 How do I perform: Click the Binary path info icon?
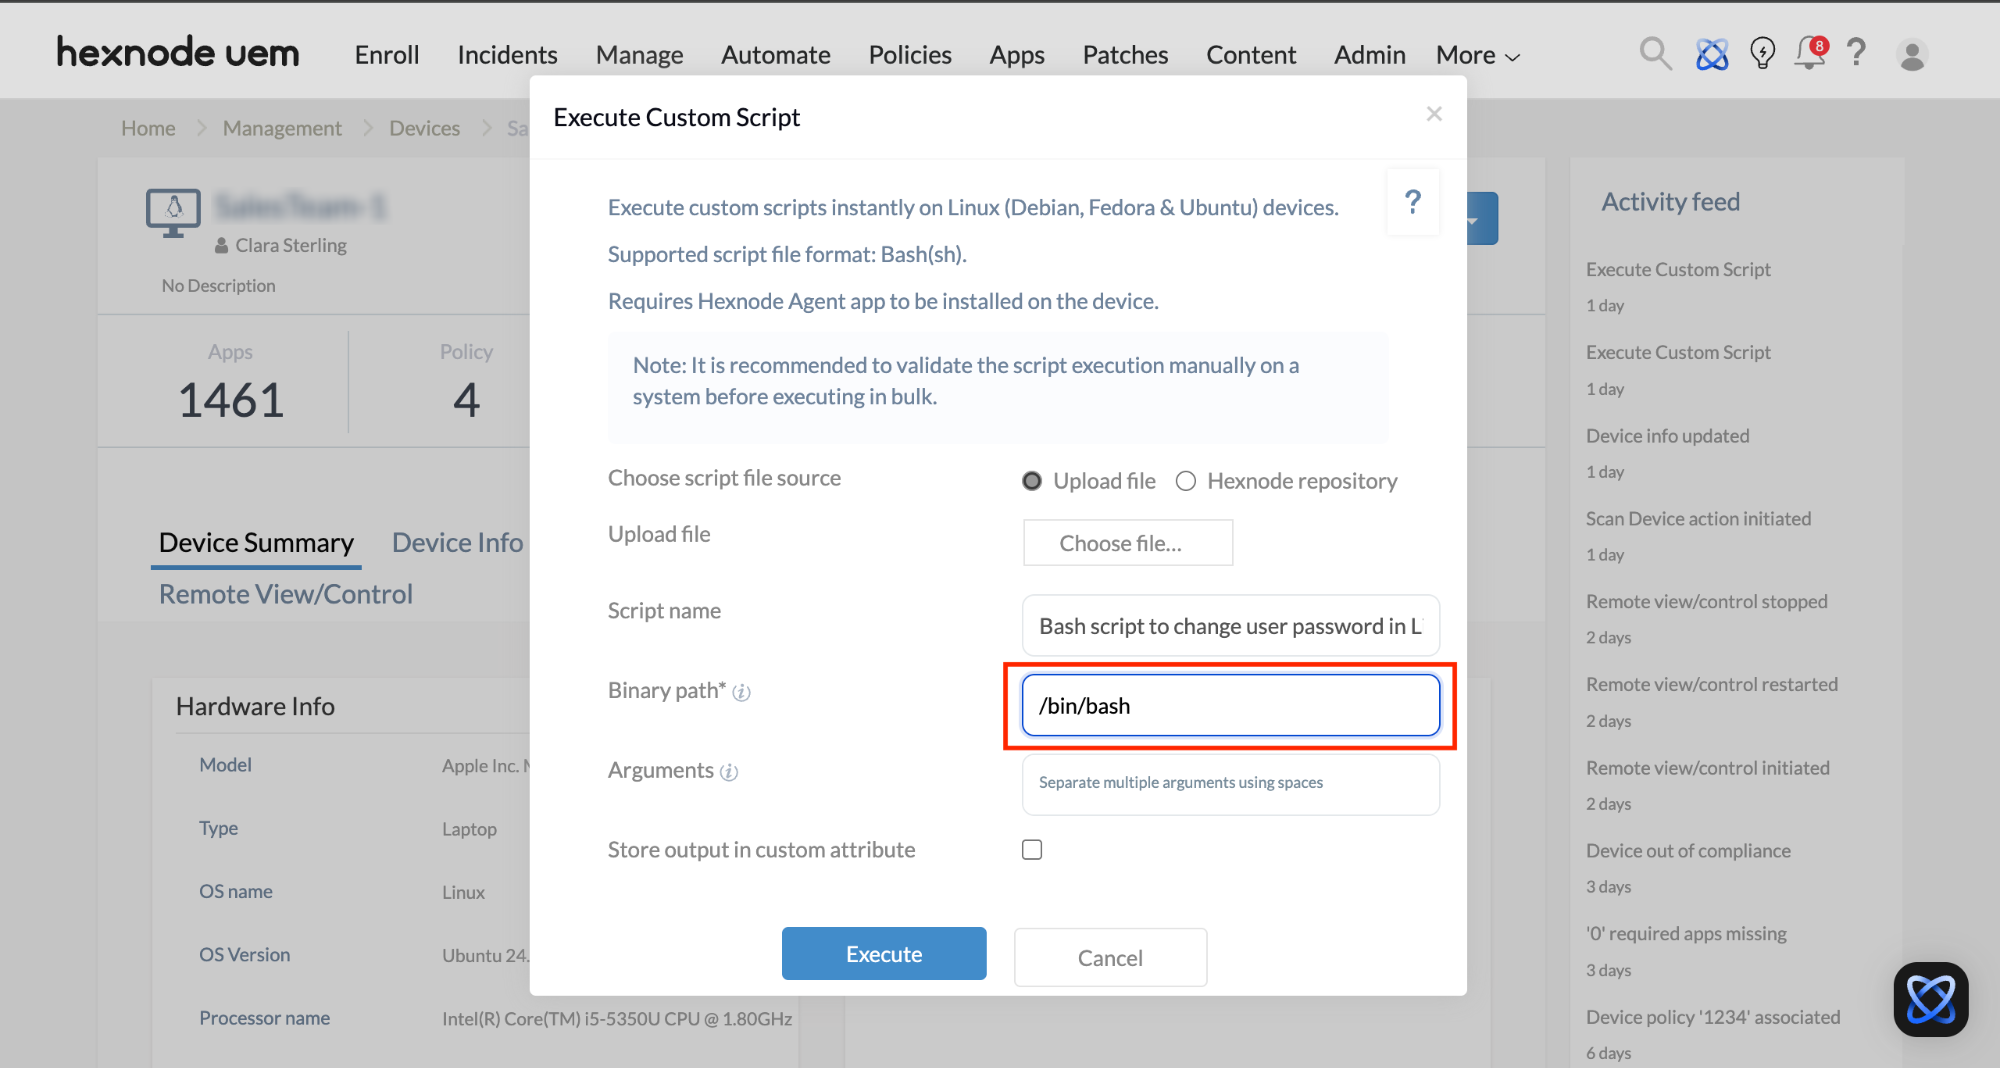point(741,692)
